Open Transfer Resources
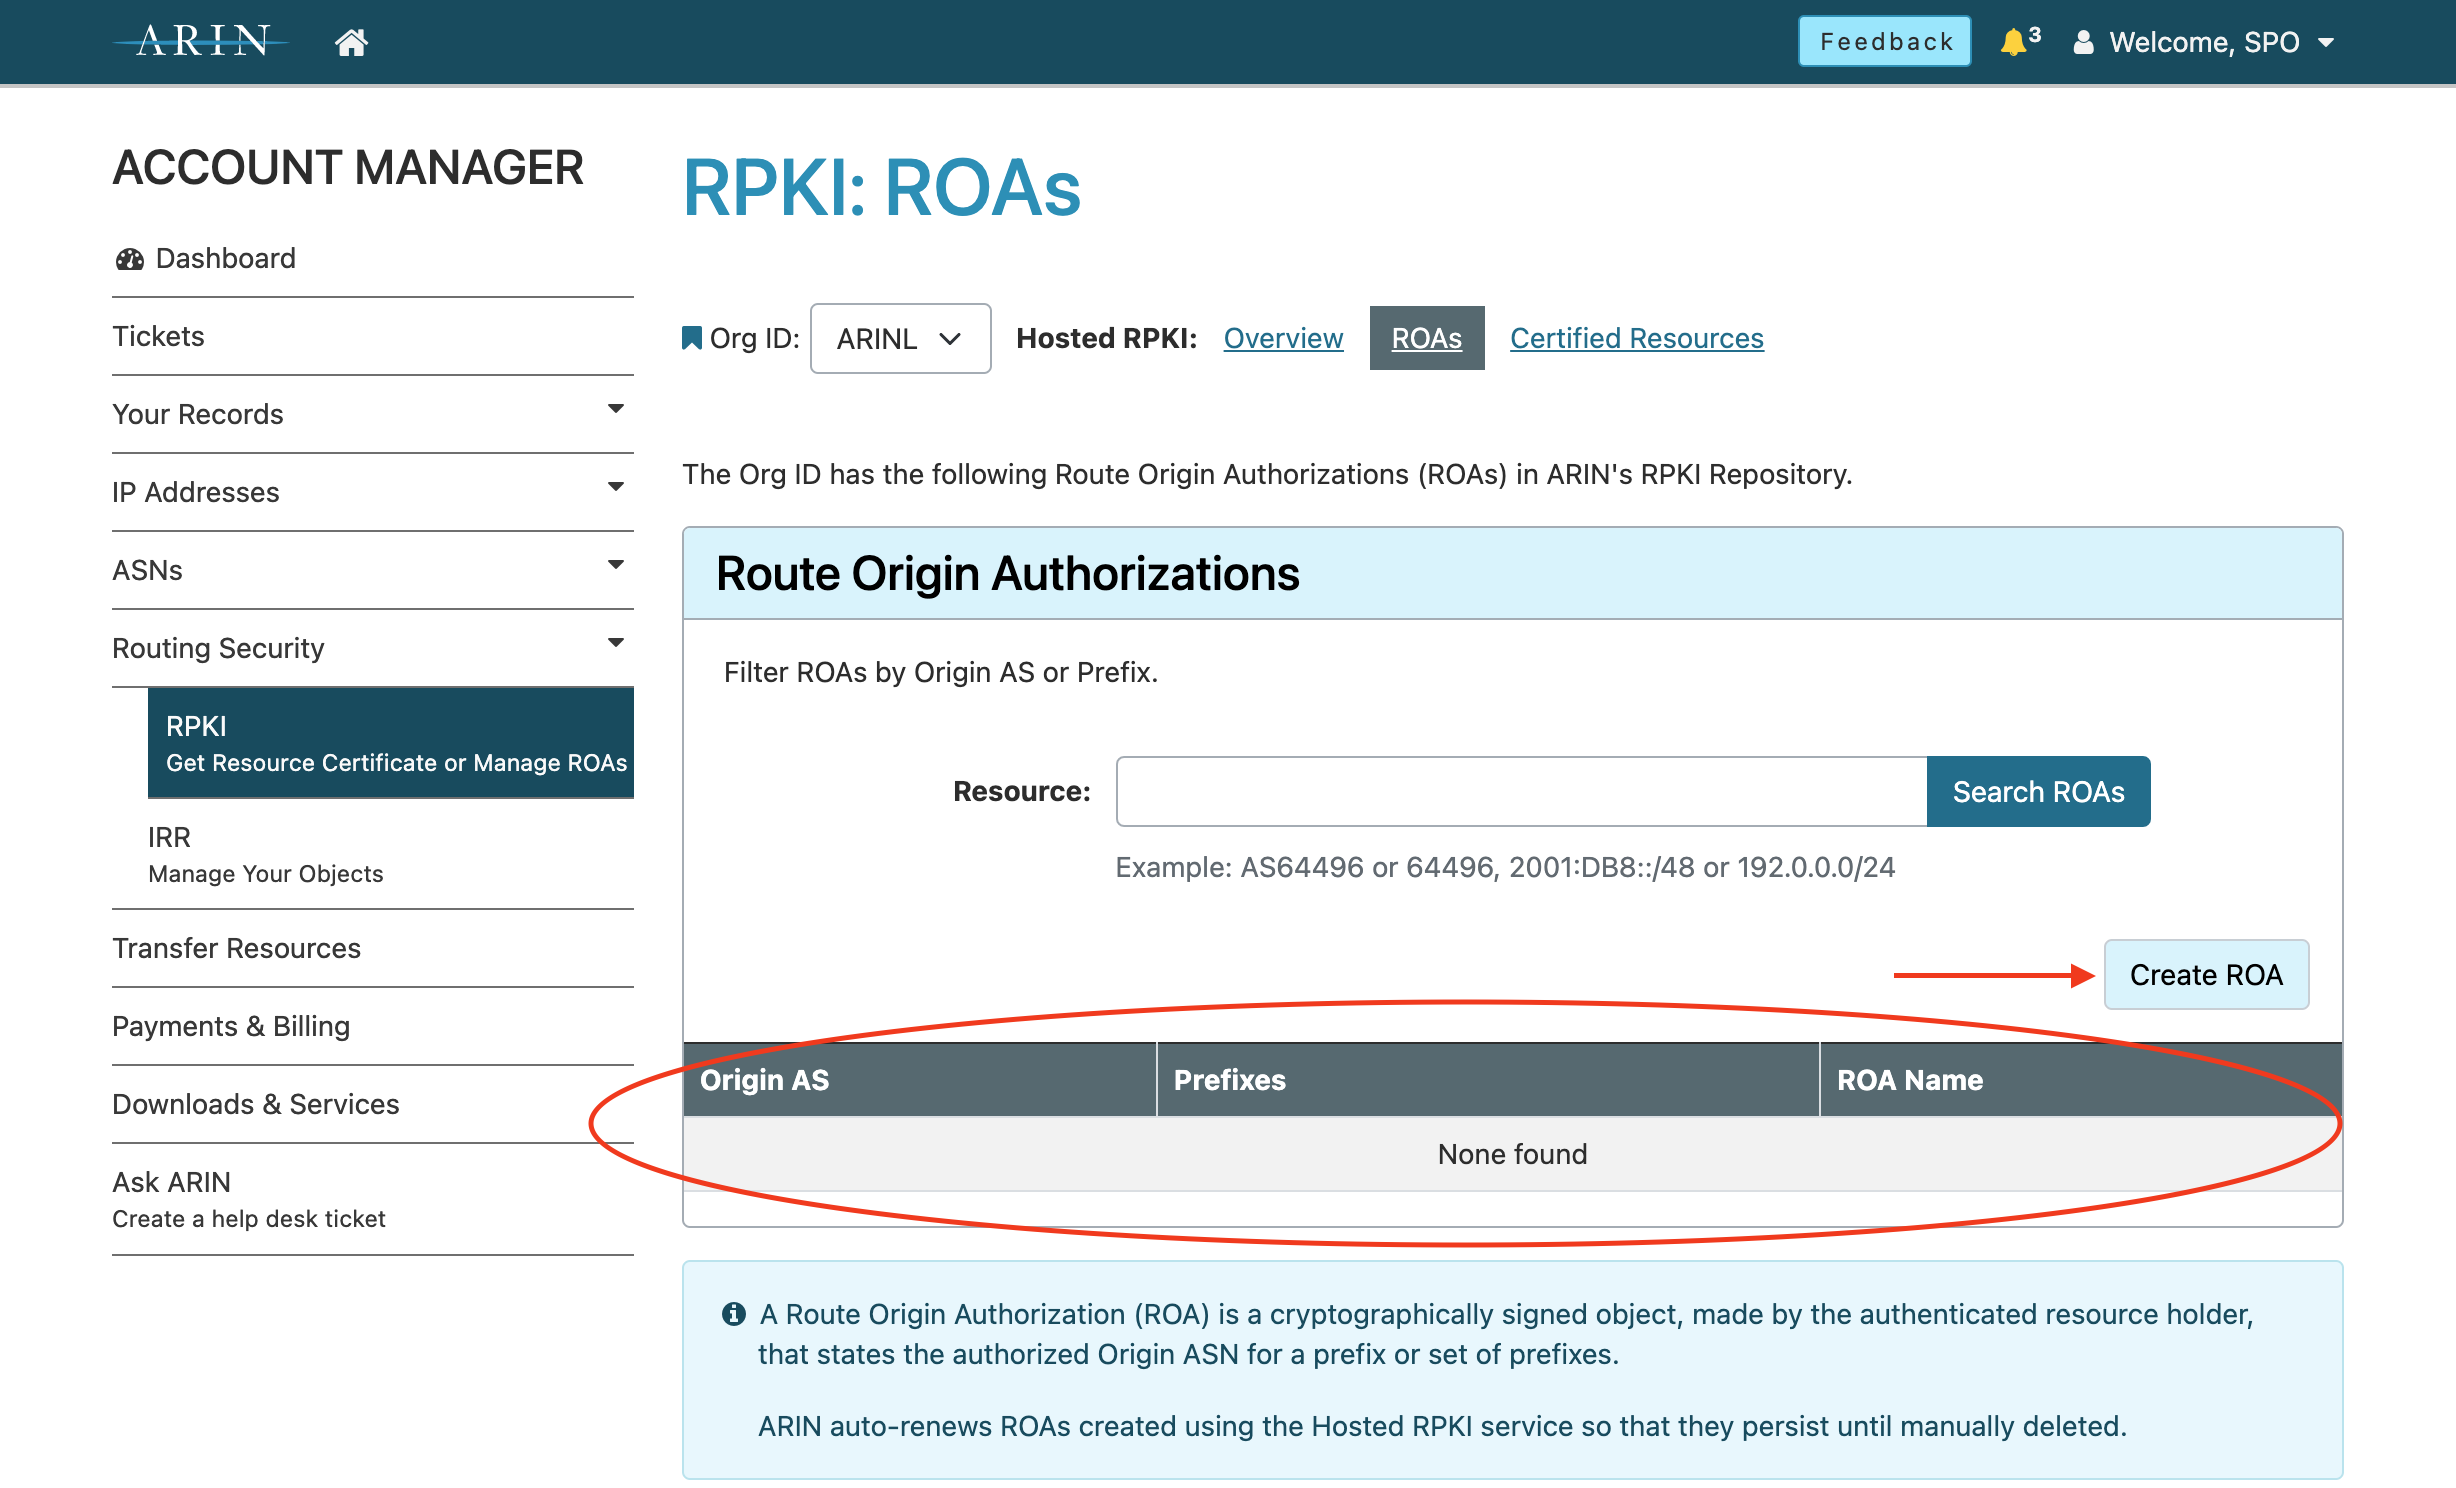2456x1488 pixels. 373,948
